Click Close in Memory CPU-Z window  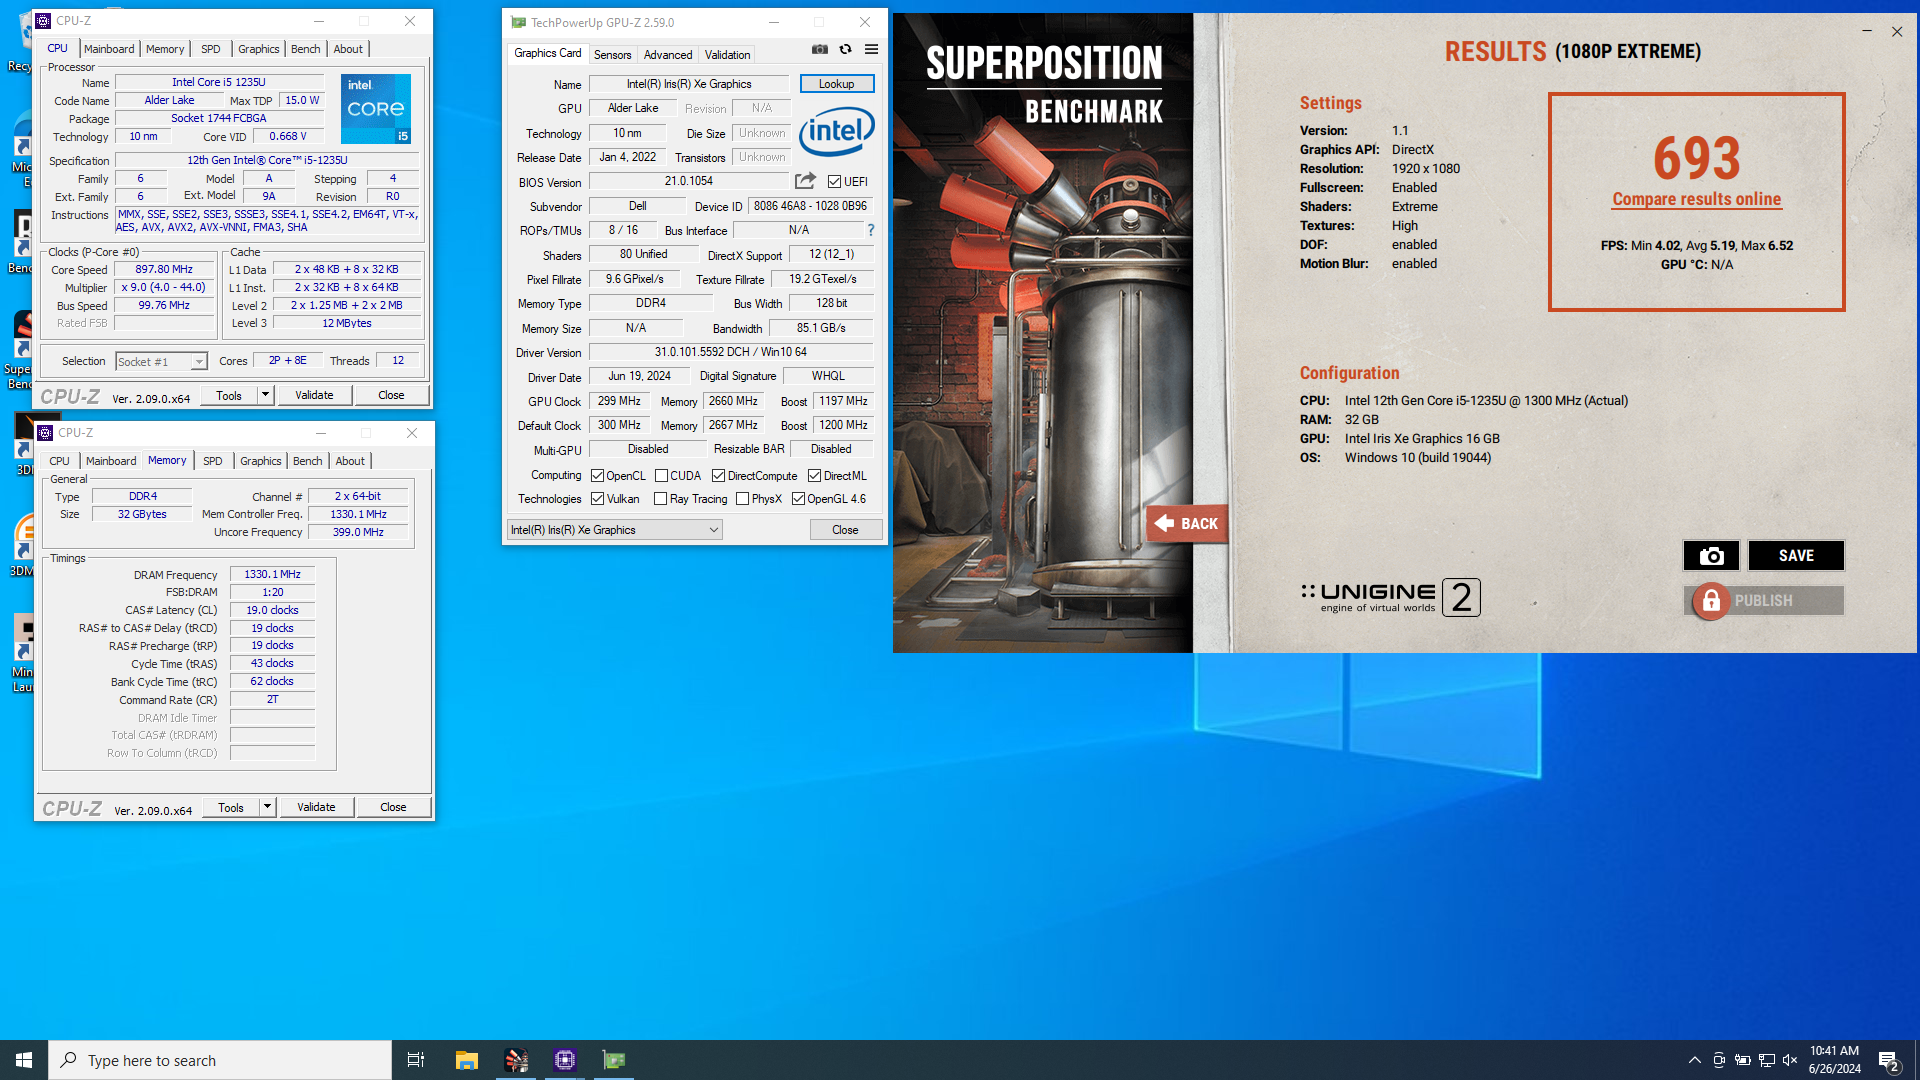coord(393,807)
